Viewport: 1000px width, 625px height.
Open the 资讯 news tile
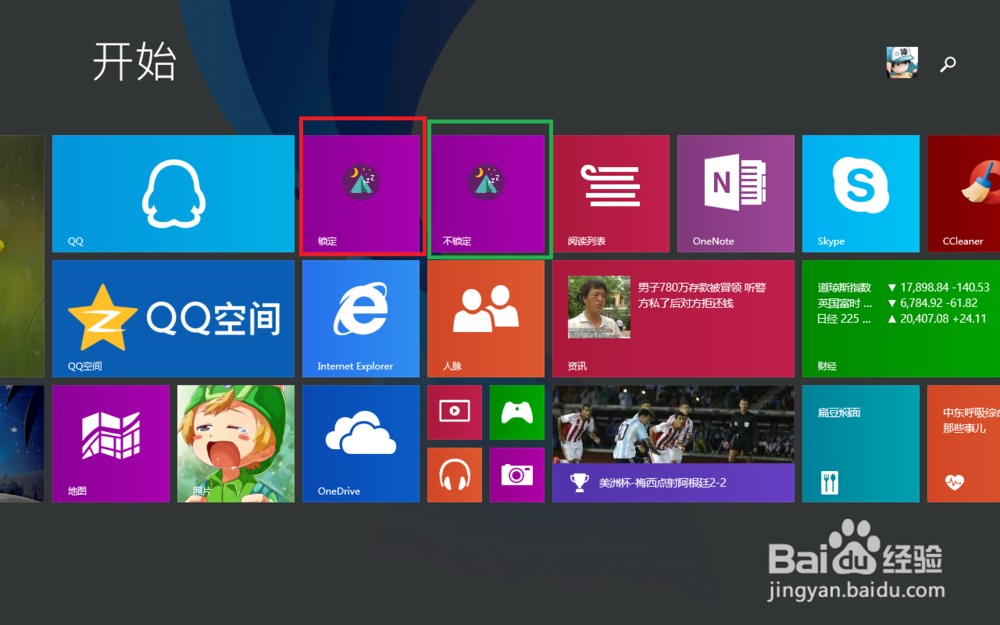click(x=673, y=318)
